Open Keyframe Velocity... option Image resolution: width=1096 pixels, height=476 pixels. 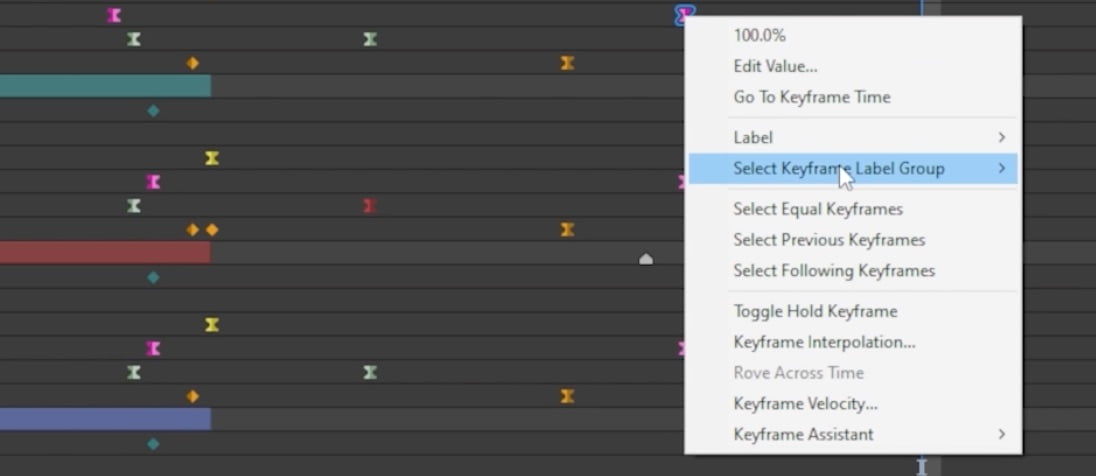(x=805, y=404)
